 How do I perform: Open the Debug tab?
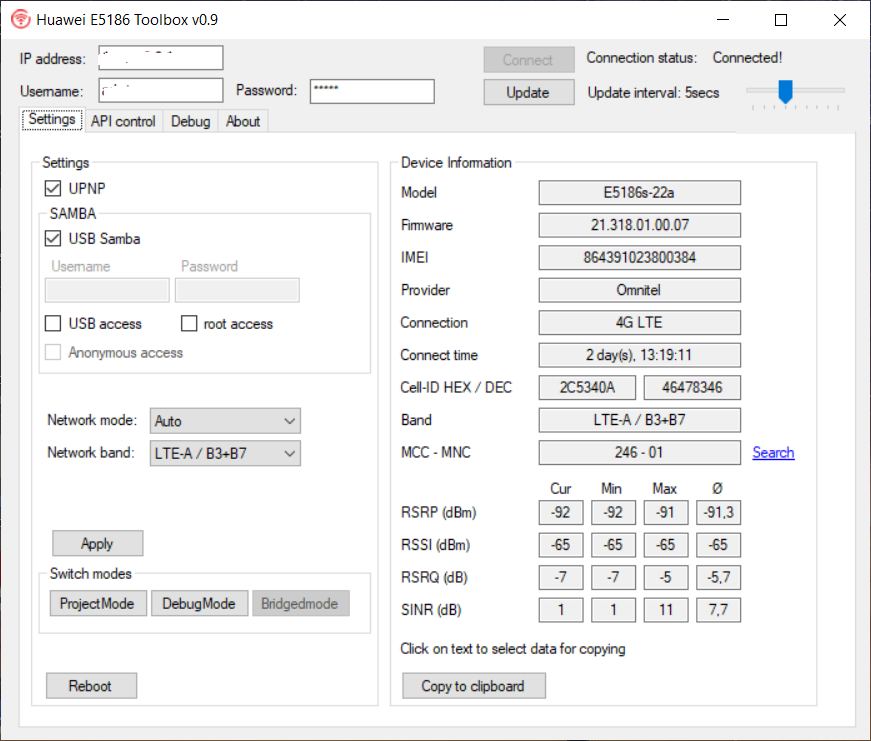pyautogui.click(x=191, y=121)
